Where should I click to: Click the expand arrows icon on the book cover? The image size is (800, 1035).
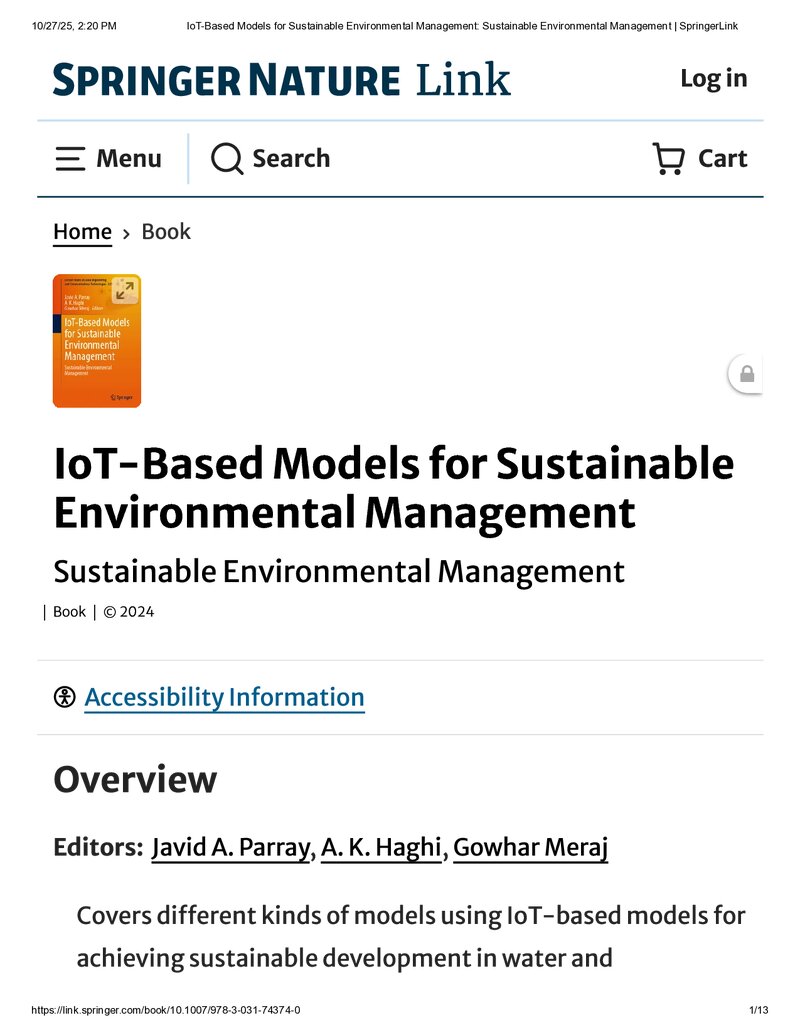124,290
